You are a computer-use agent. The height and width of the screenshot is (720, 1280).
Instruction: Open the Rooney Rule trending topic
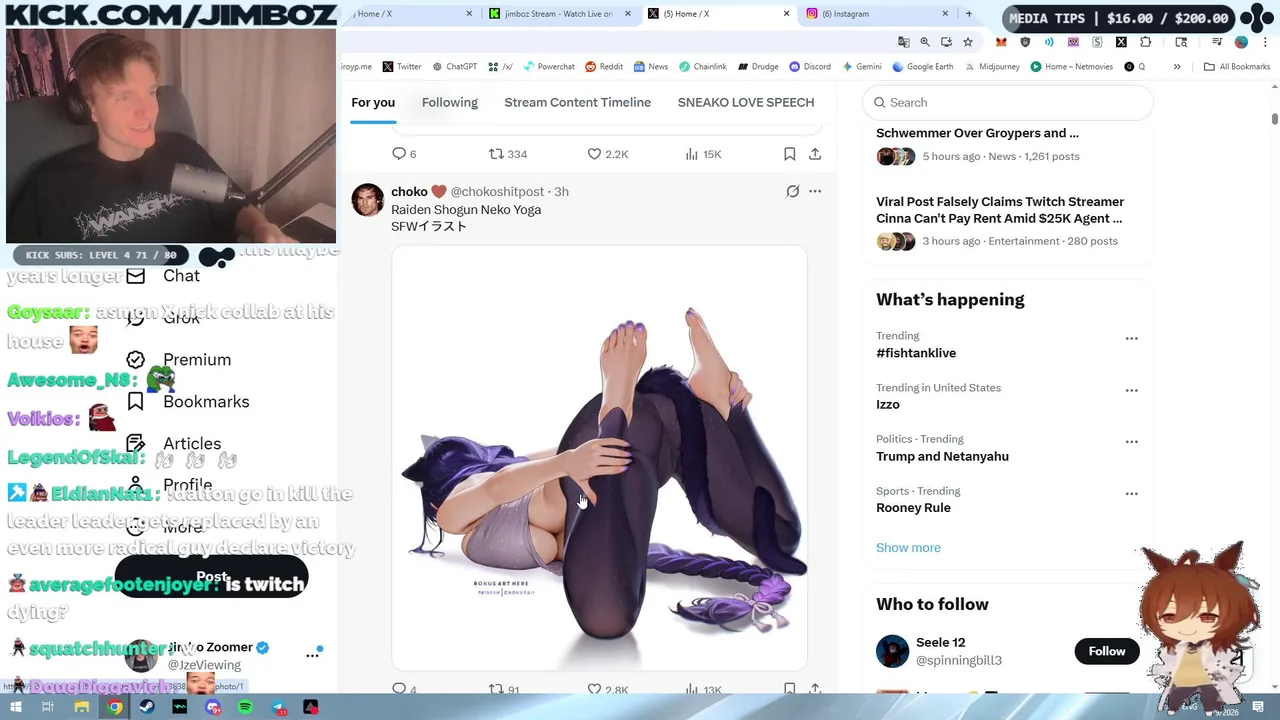tap(913, 507)
